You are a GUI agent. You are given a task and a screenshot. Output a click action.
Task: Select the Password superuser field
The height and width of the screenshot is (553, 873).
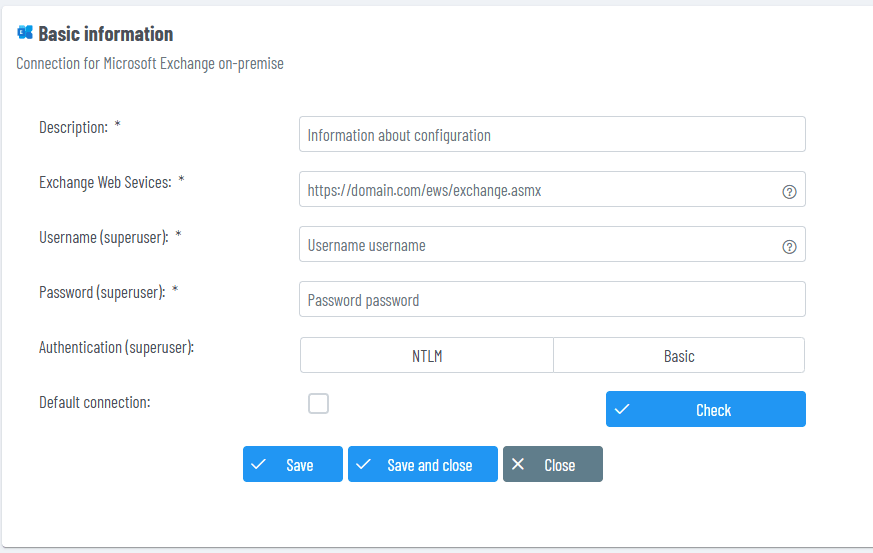coord(551,300)
